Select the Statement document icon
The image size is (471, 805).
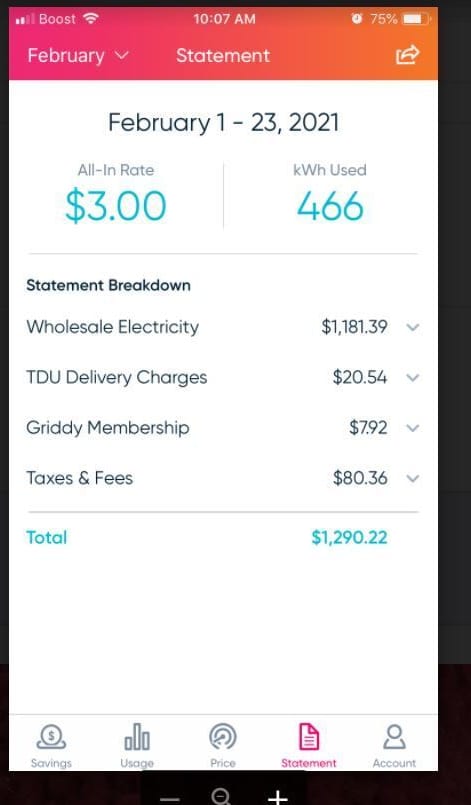click(x=309, y=737)
